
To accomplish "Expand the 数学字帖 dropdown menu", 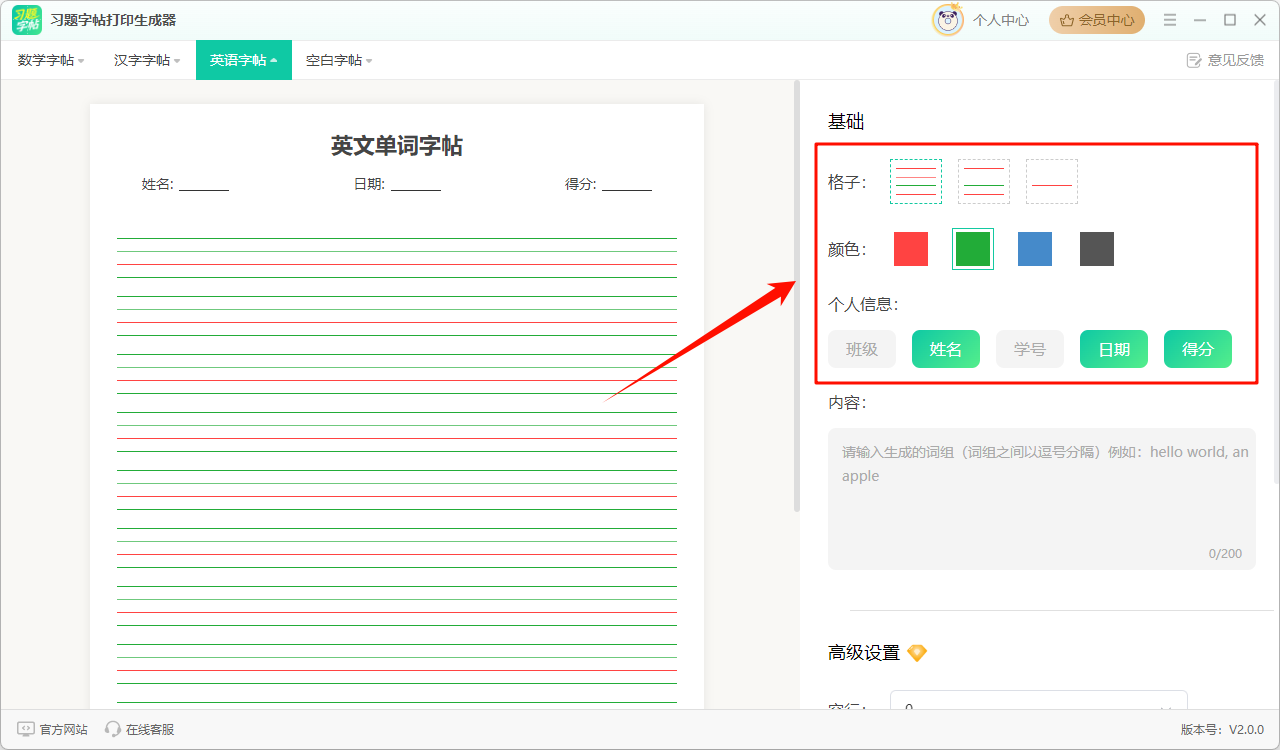I will (50, 60).
